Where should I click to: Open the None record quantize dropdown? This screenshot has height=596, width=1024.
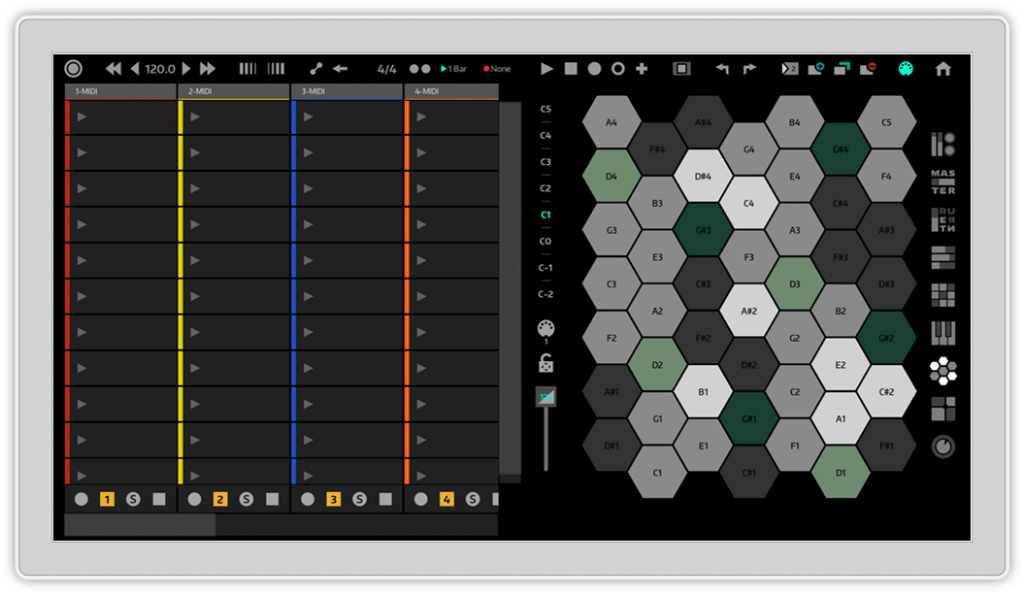(x=497, y=69)
